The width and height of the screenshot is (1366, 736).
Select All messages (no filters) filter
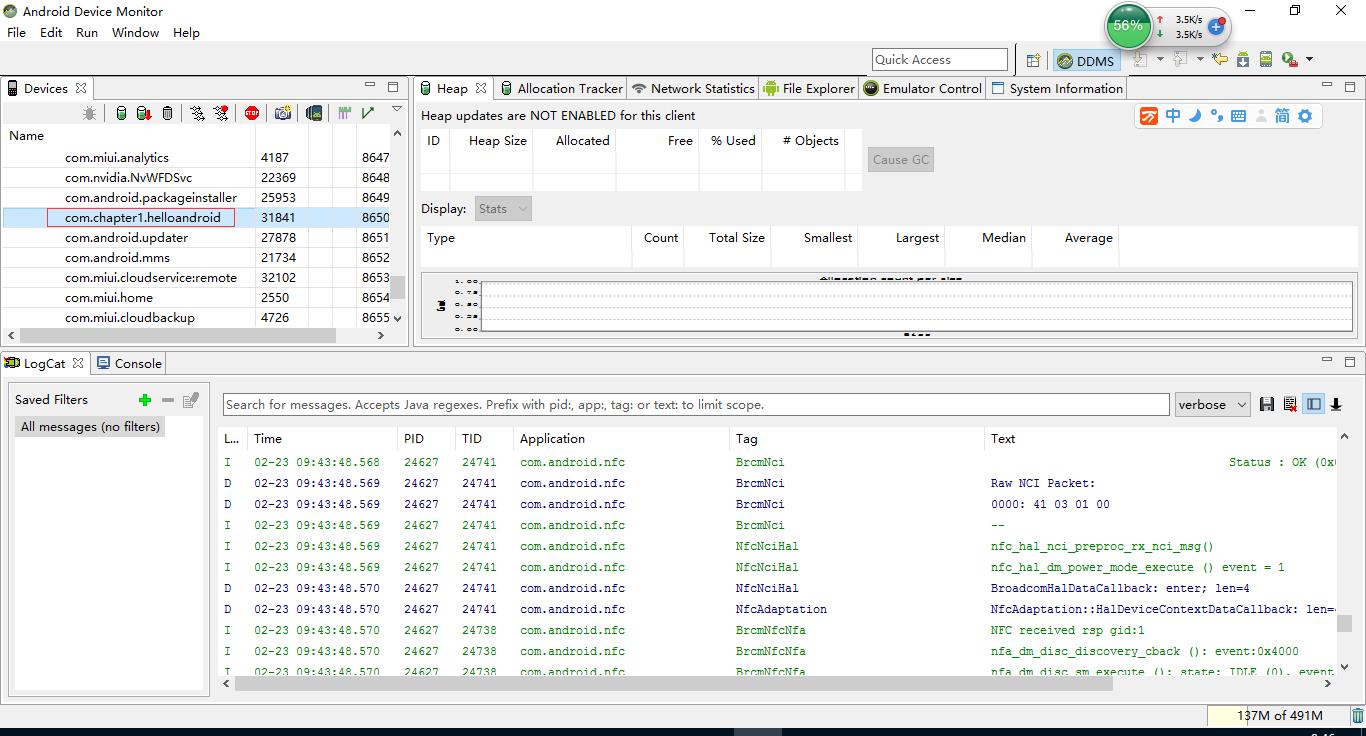tap(90, 426)
